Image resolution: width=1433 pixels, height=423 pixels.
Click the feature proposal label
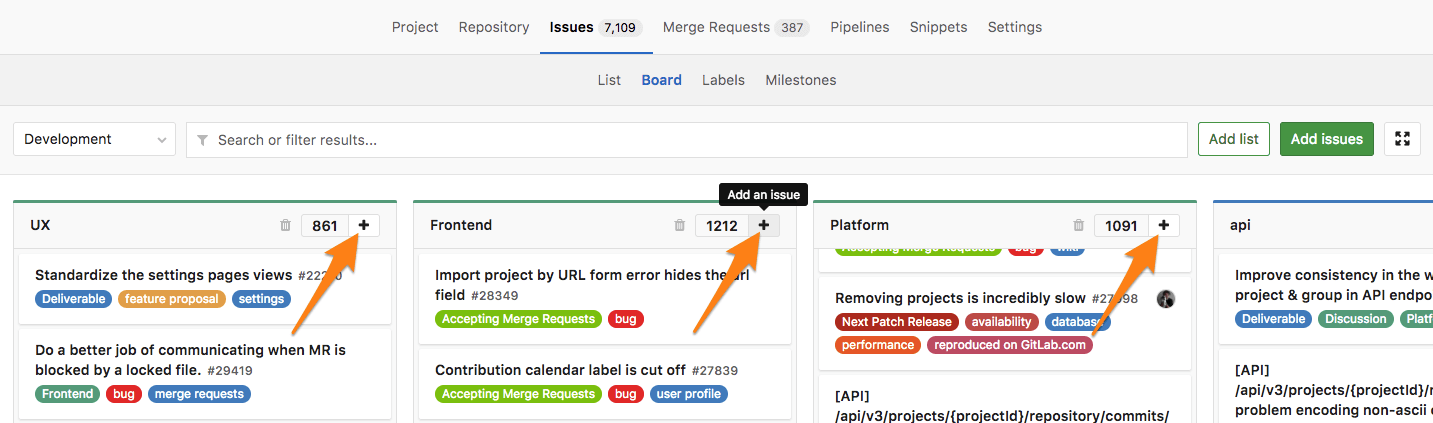pyautogui.click(x=172, y=299)
